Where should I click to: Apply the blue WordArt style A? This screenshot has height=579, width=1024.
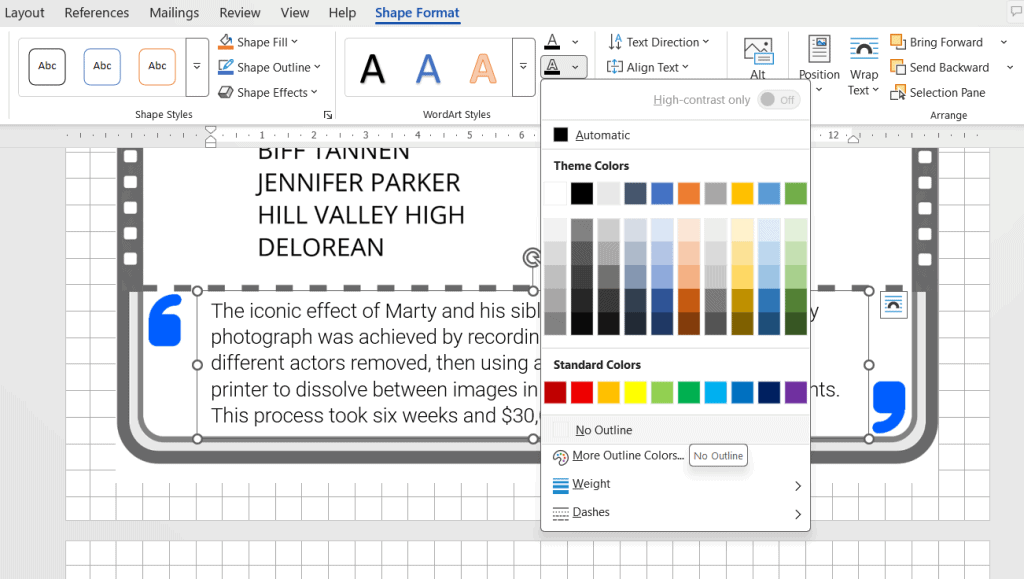[x=428, y=68]
